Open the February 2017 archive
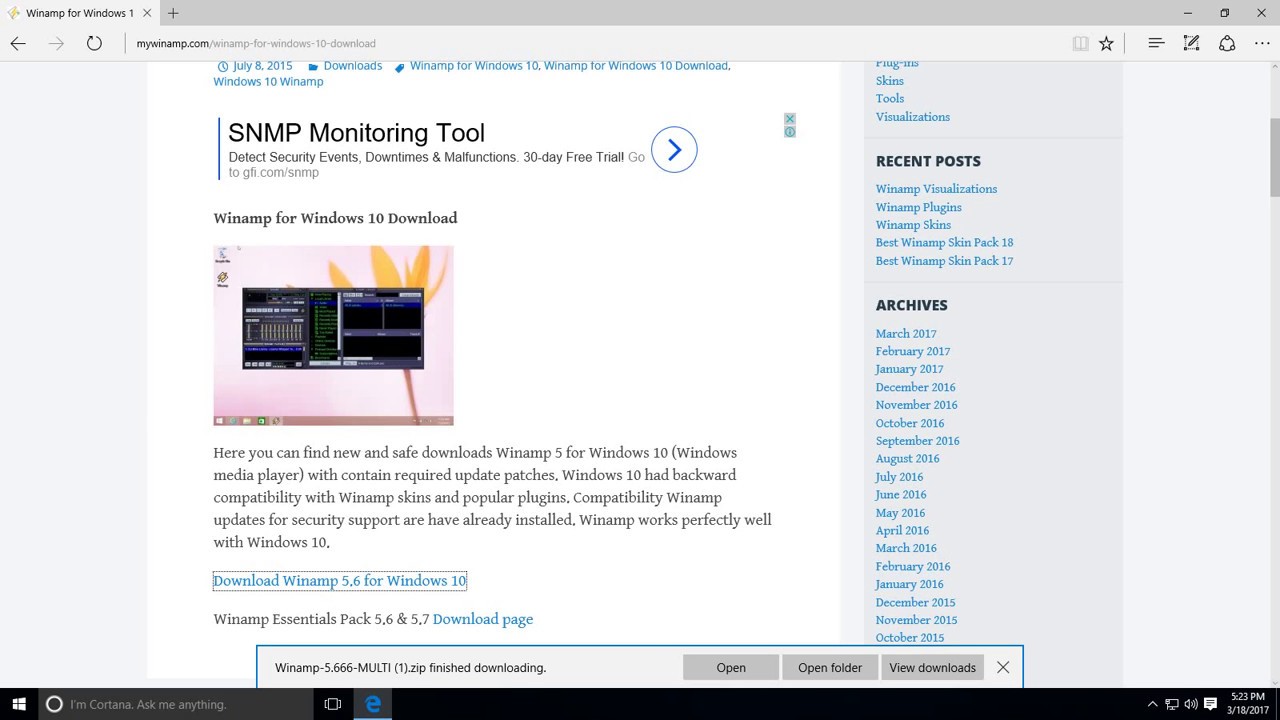The height and width of the screenshot is (720, 1280). coord(913,352)
